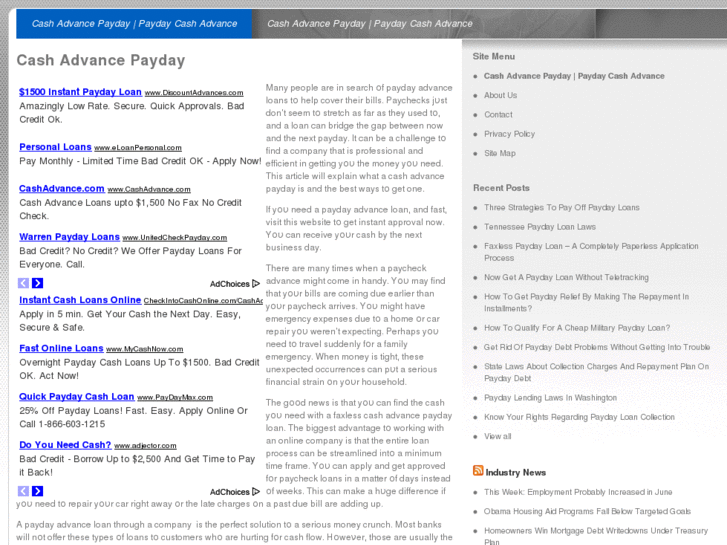Image resolution: width=727 pixels, height=545 pixels.
Task: Open the Do You Need Cash? ad
Action: coord(65,445)
